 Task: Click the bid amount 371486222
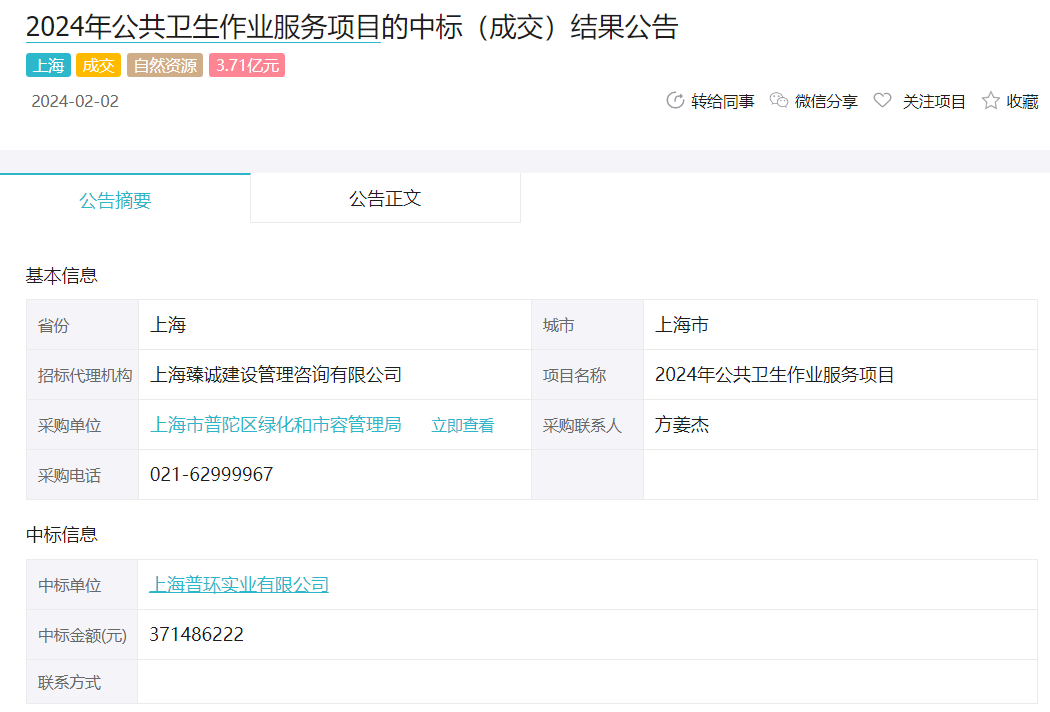[196, 634]
